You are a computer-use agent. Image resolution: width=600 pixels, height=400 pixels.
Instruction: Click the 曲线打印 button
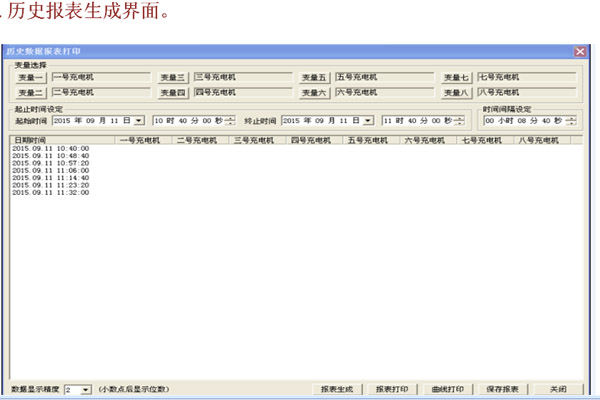447,388
